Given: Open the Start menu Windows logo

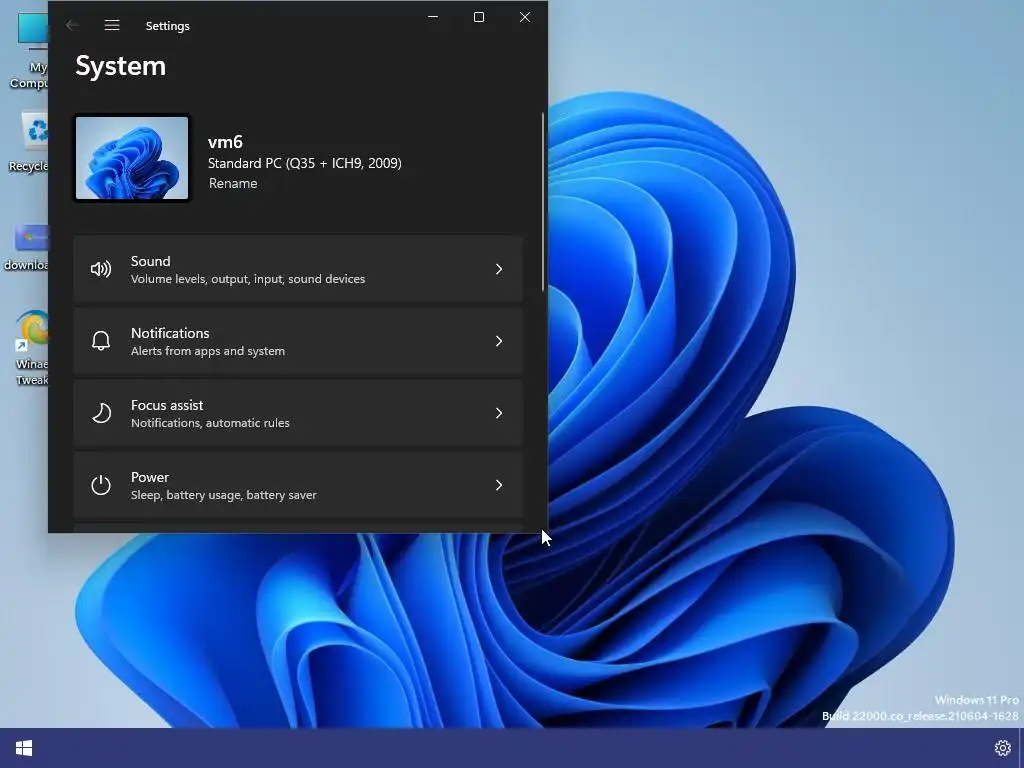Looking at the screenshot, I should pyautogui.click(x=24, y=748).
